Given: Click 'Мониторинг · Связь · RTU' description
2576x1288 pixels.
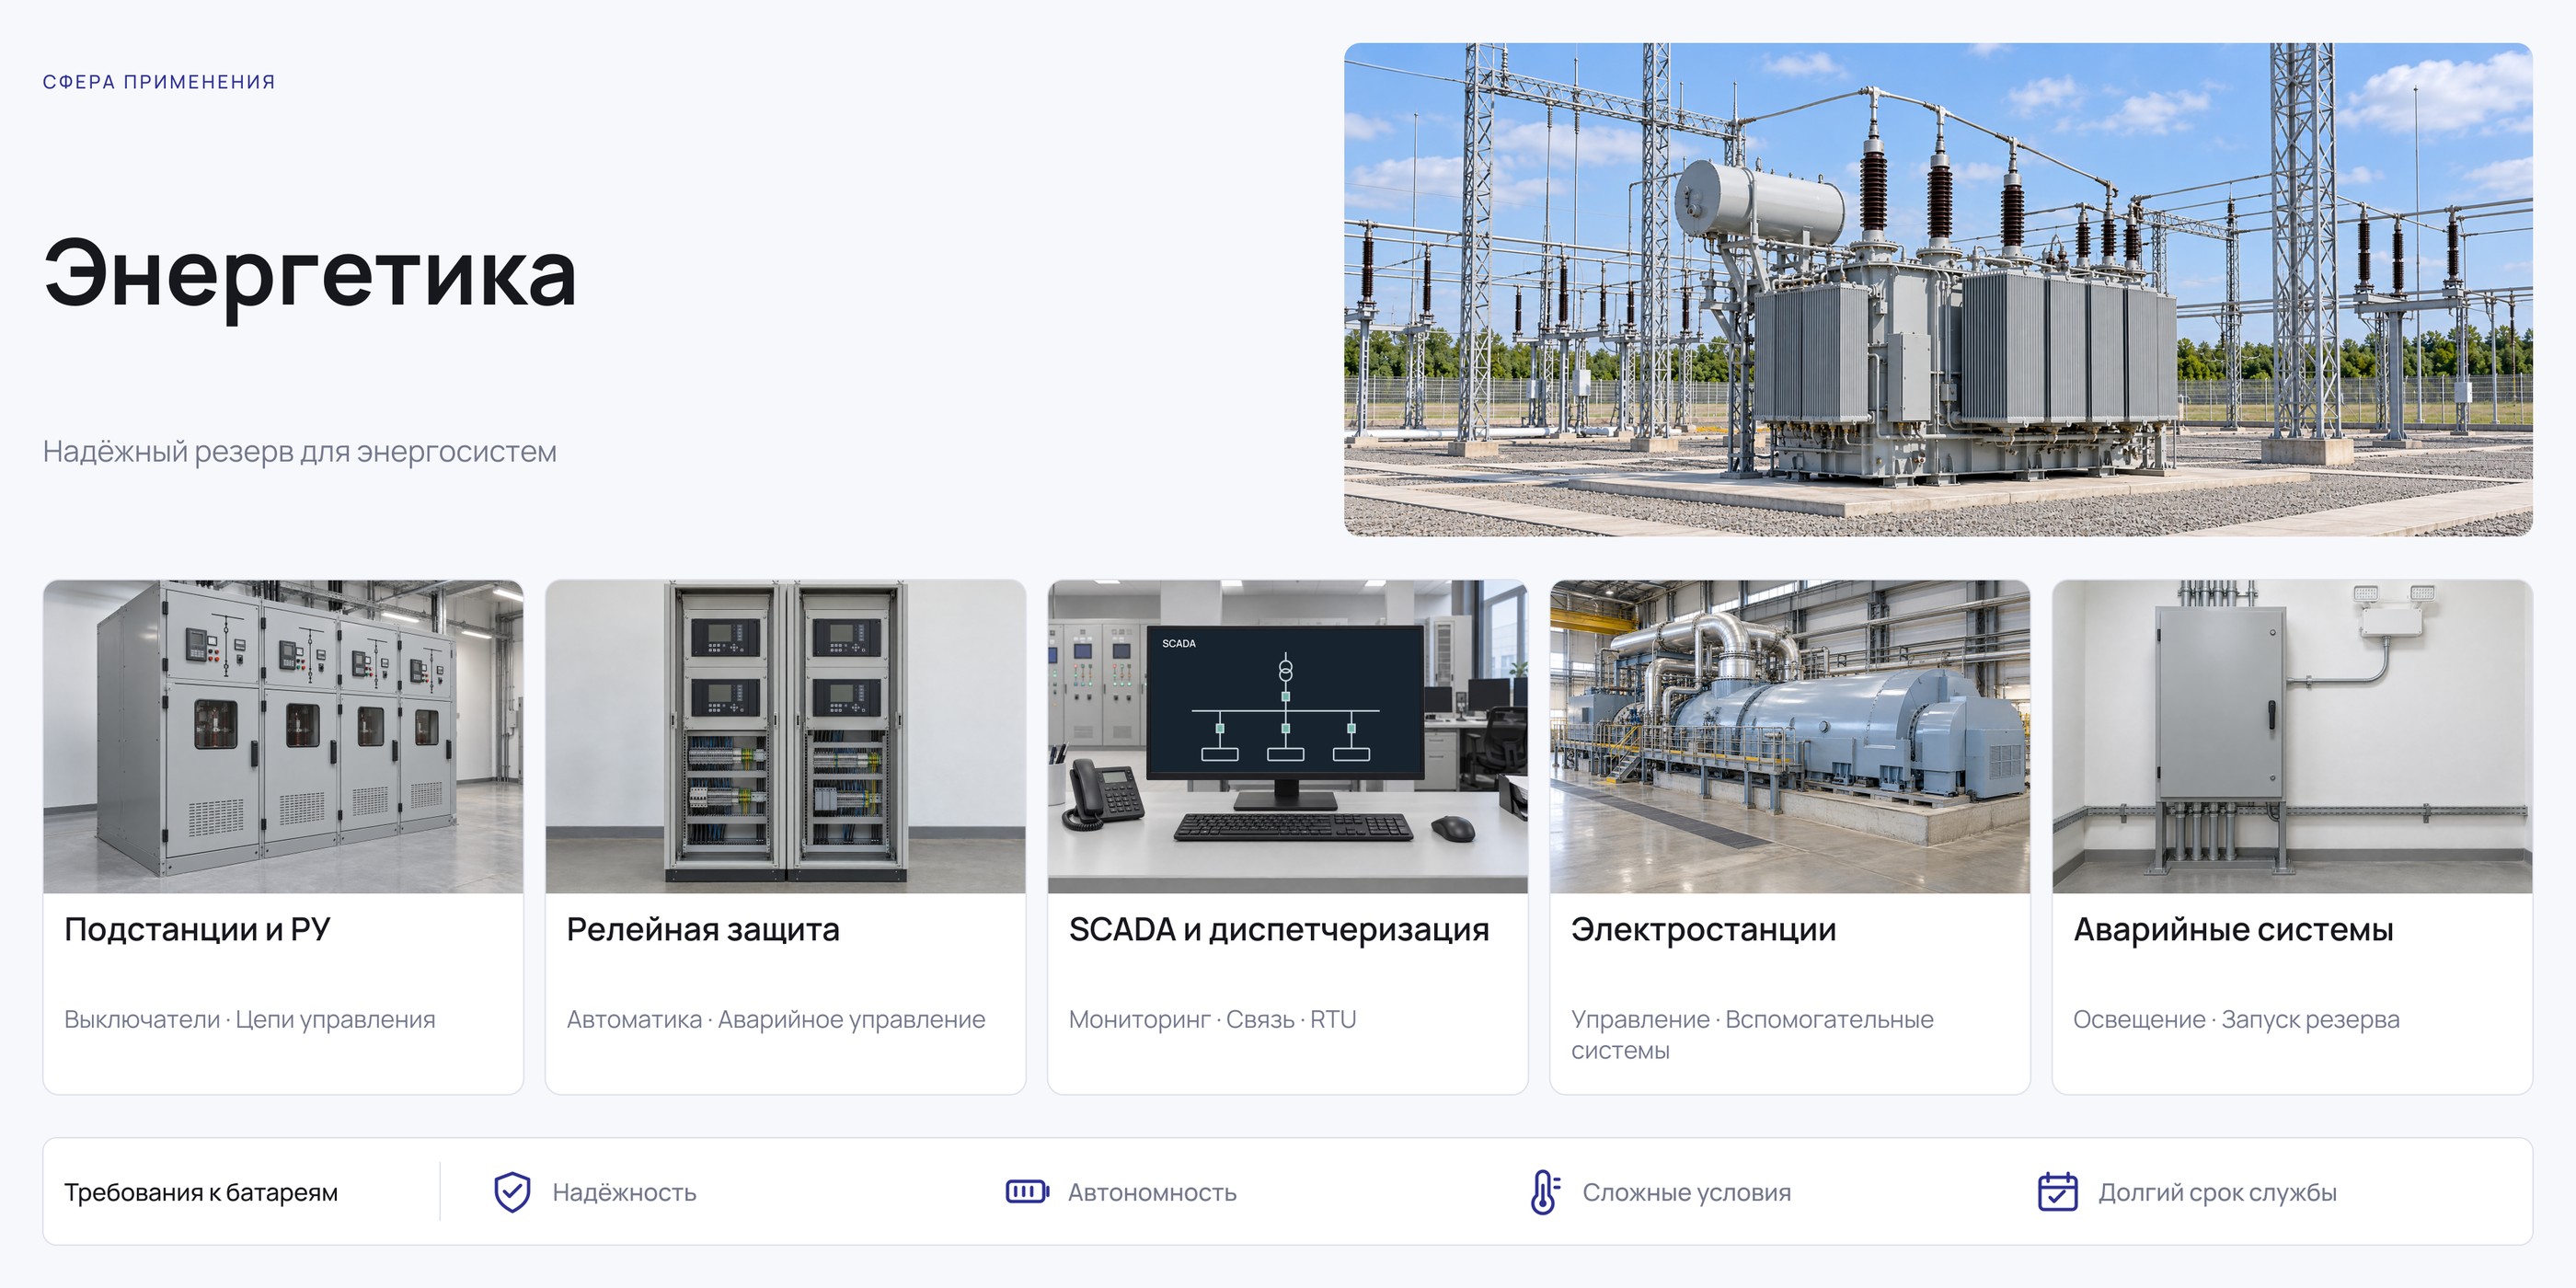Looking at the screenshot, I should point(1212,1020).
